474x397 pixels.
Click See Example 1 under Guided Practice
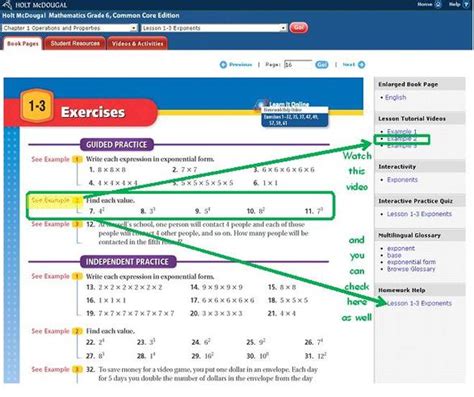57,159
